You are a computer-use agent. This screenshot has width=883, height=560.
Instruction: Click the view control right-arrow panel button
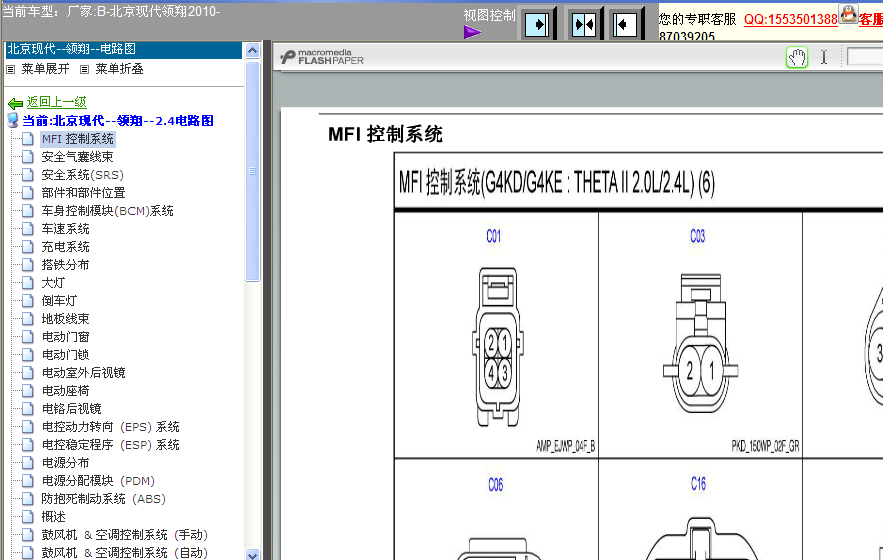pos(537,24)
